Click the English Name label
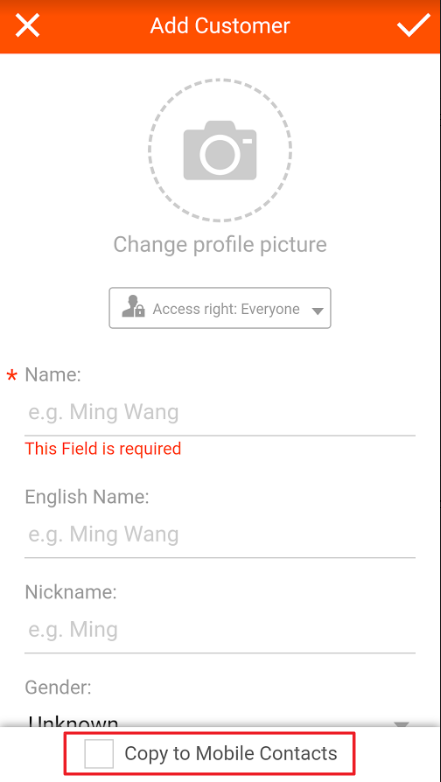441x782 pixels. pos(87,497)
